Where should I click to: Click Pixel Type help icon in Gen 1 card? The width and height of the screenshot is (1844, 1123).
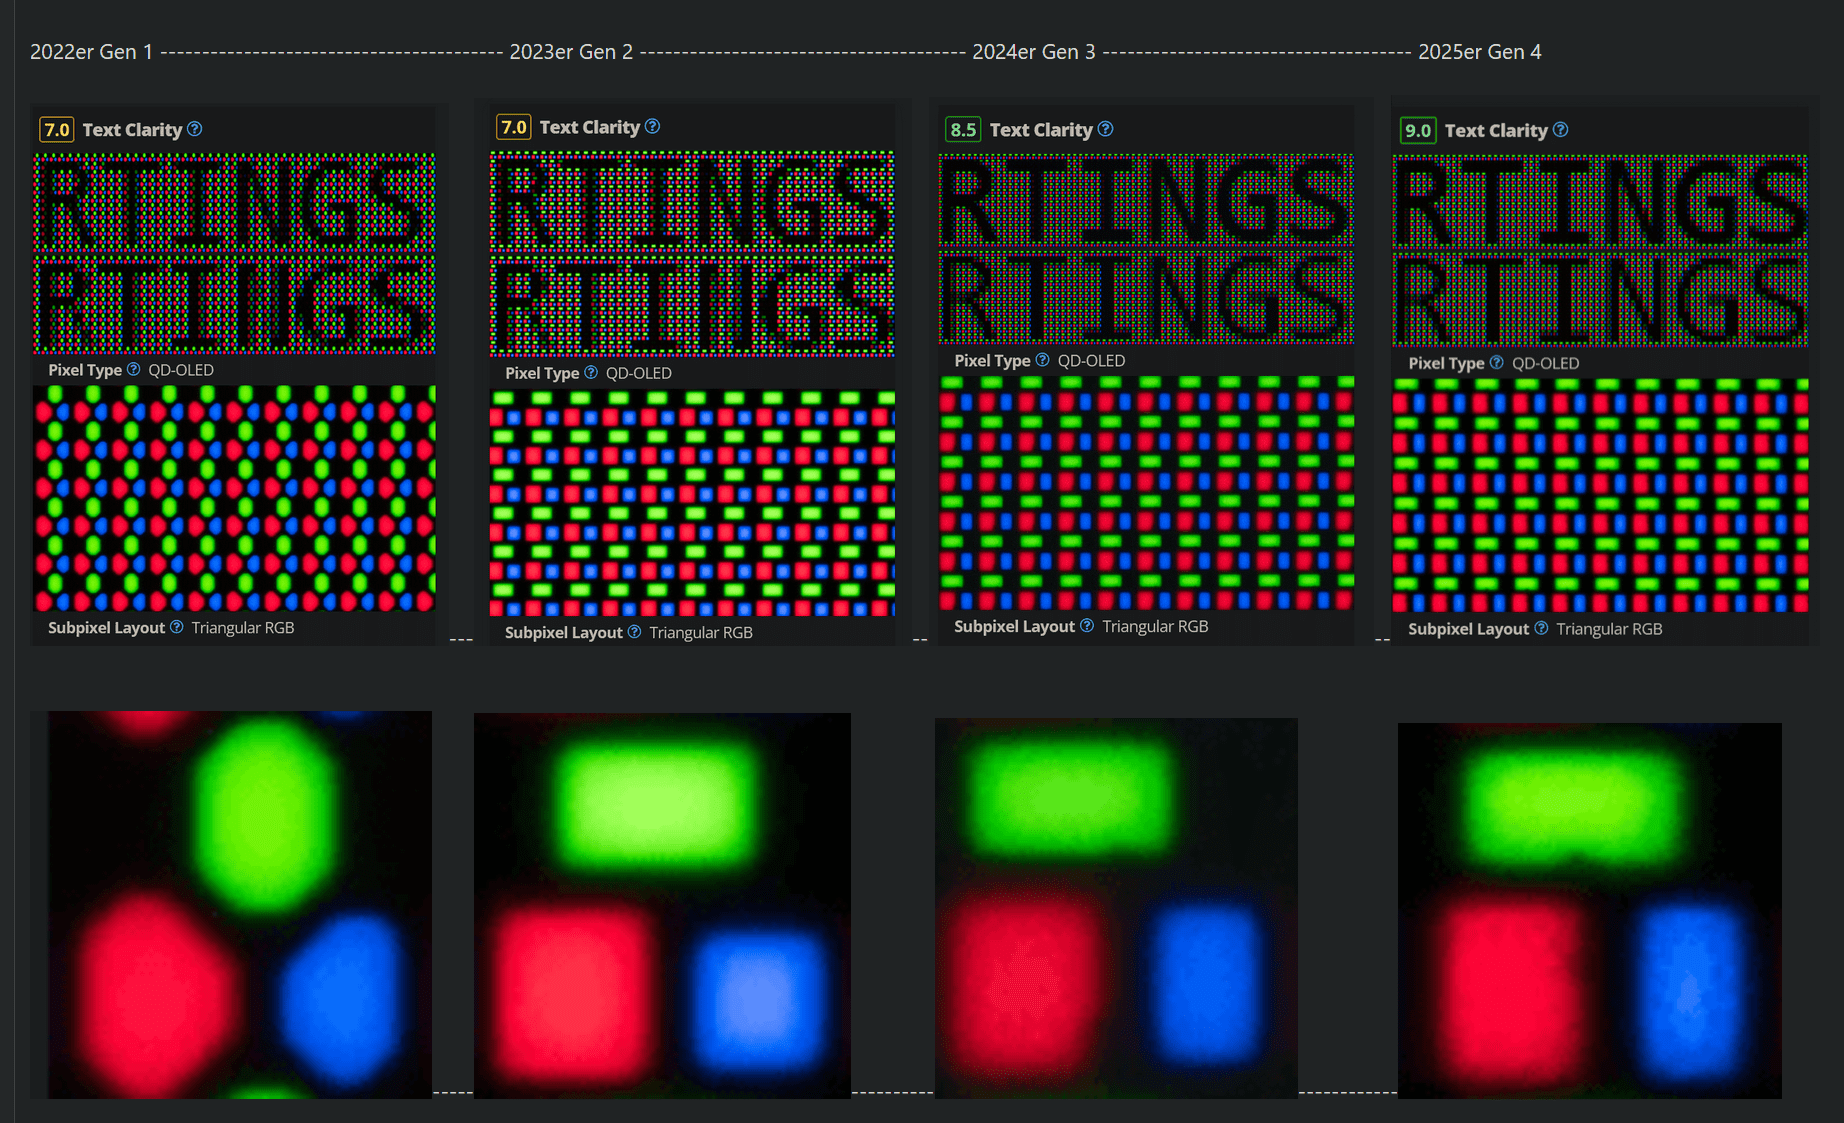tap(133, 369)
